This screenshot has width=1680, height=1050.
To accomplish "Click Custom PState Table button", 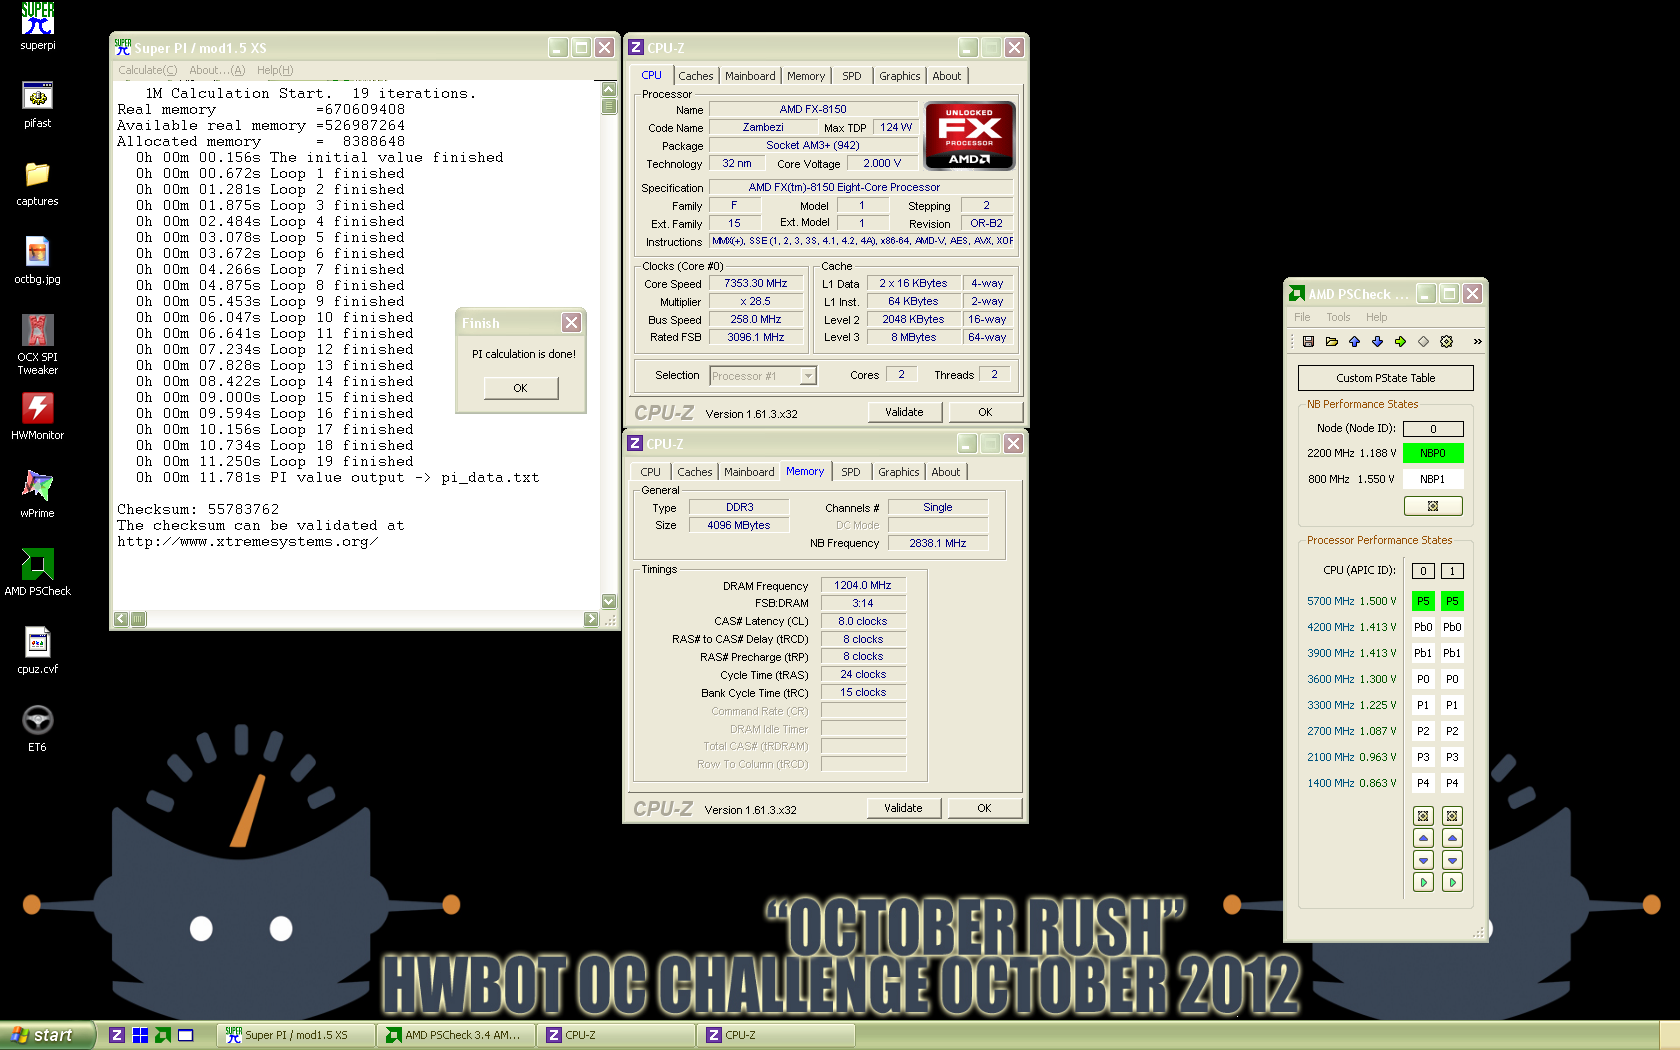I will pyautogui.click(x=1385, y=378).
